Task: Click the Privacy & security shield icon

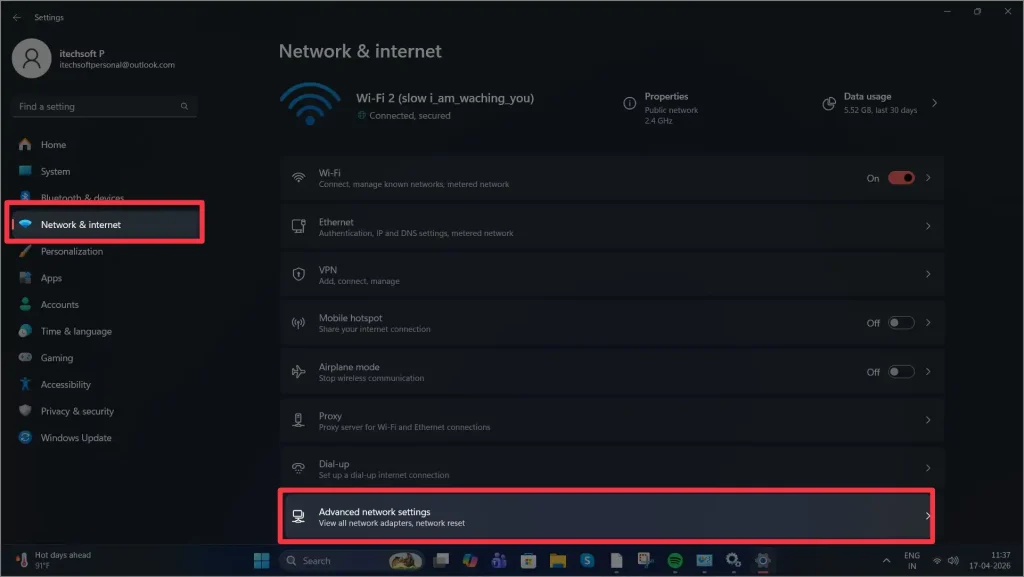Action: coord(25,411)
